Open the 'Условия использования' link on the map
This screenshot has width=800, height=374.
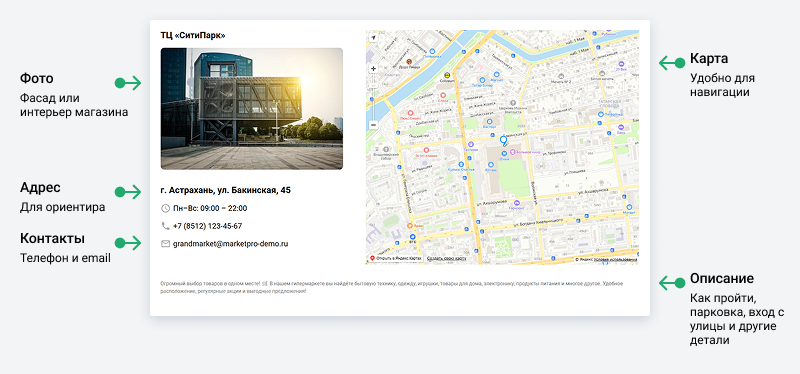615,260
